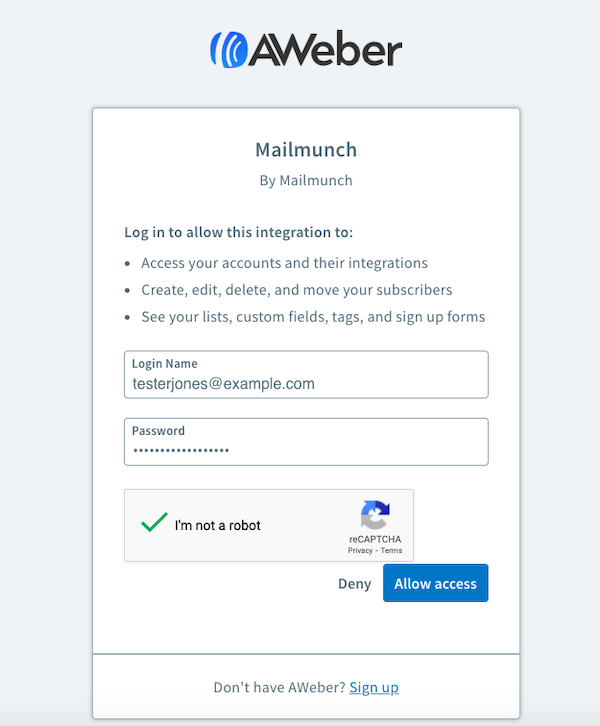Click the reCAPTCHA caption under logo
Screen dimensions: 600x726
[375, 540]
